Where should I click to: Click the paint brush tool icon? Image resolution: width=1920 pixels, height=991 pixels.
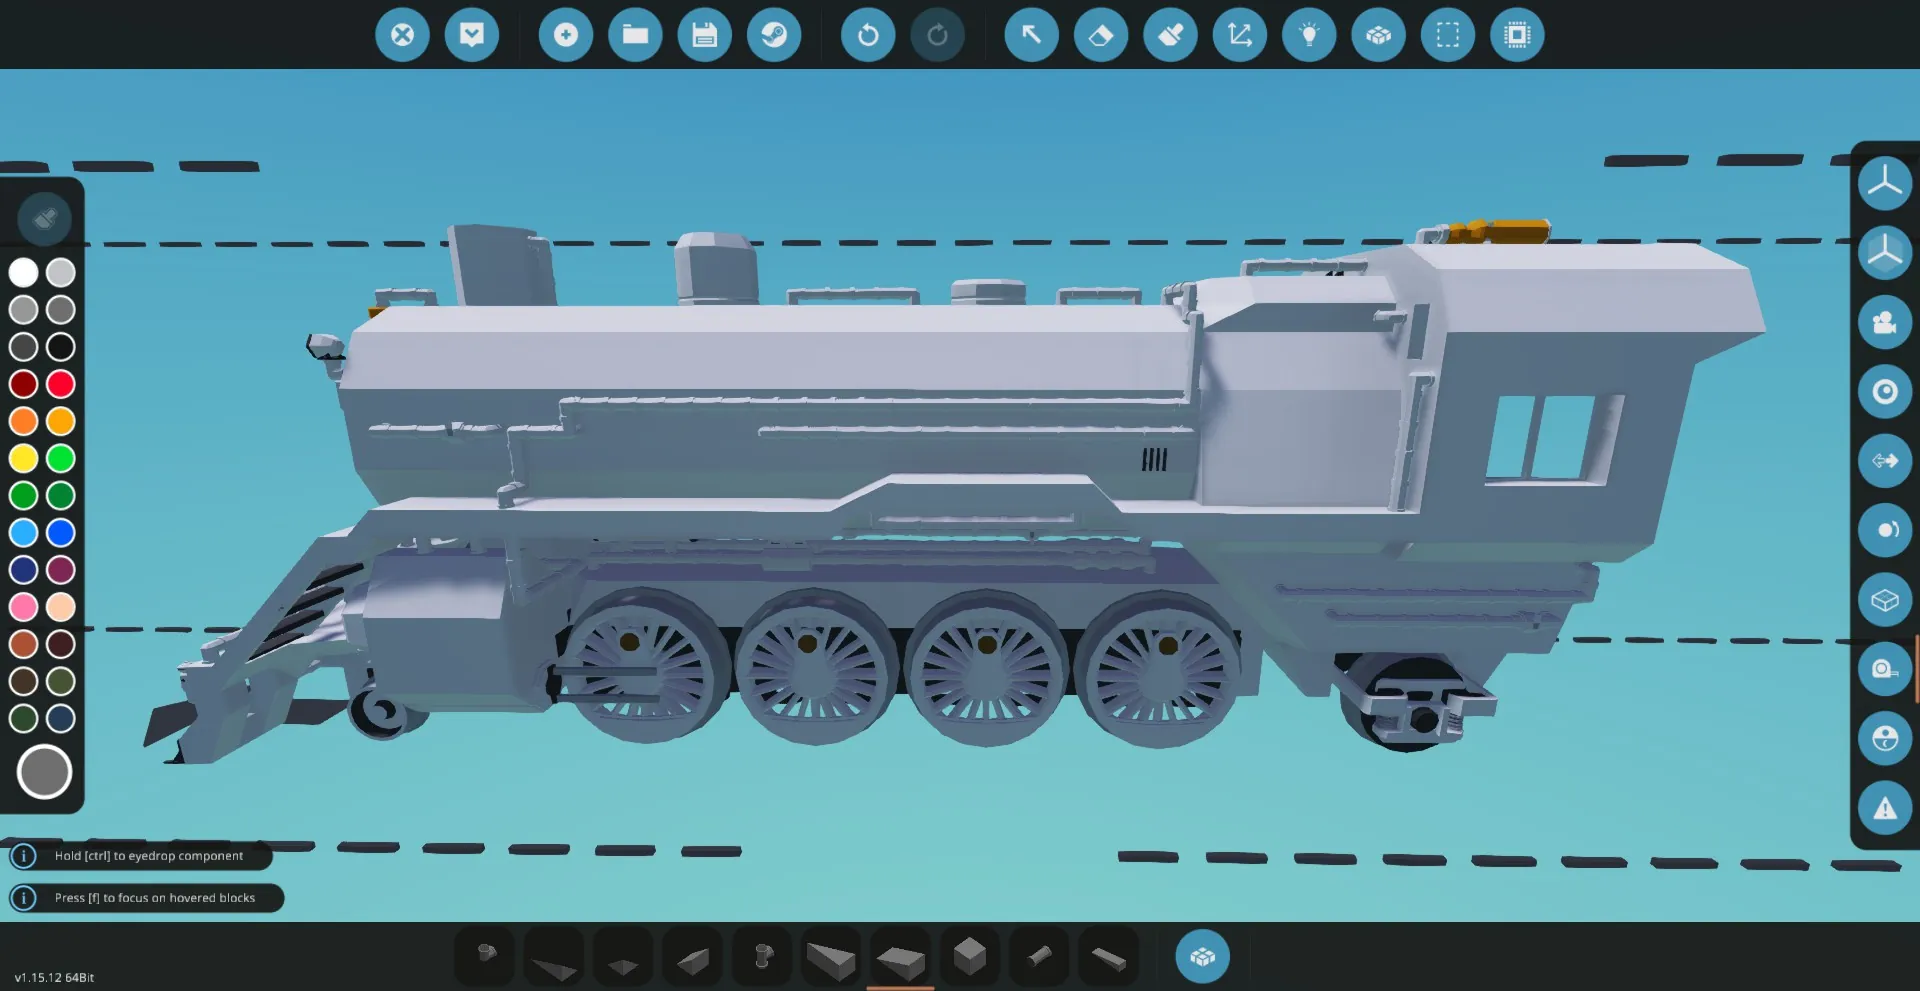click(x=1170, y=35)
